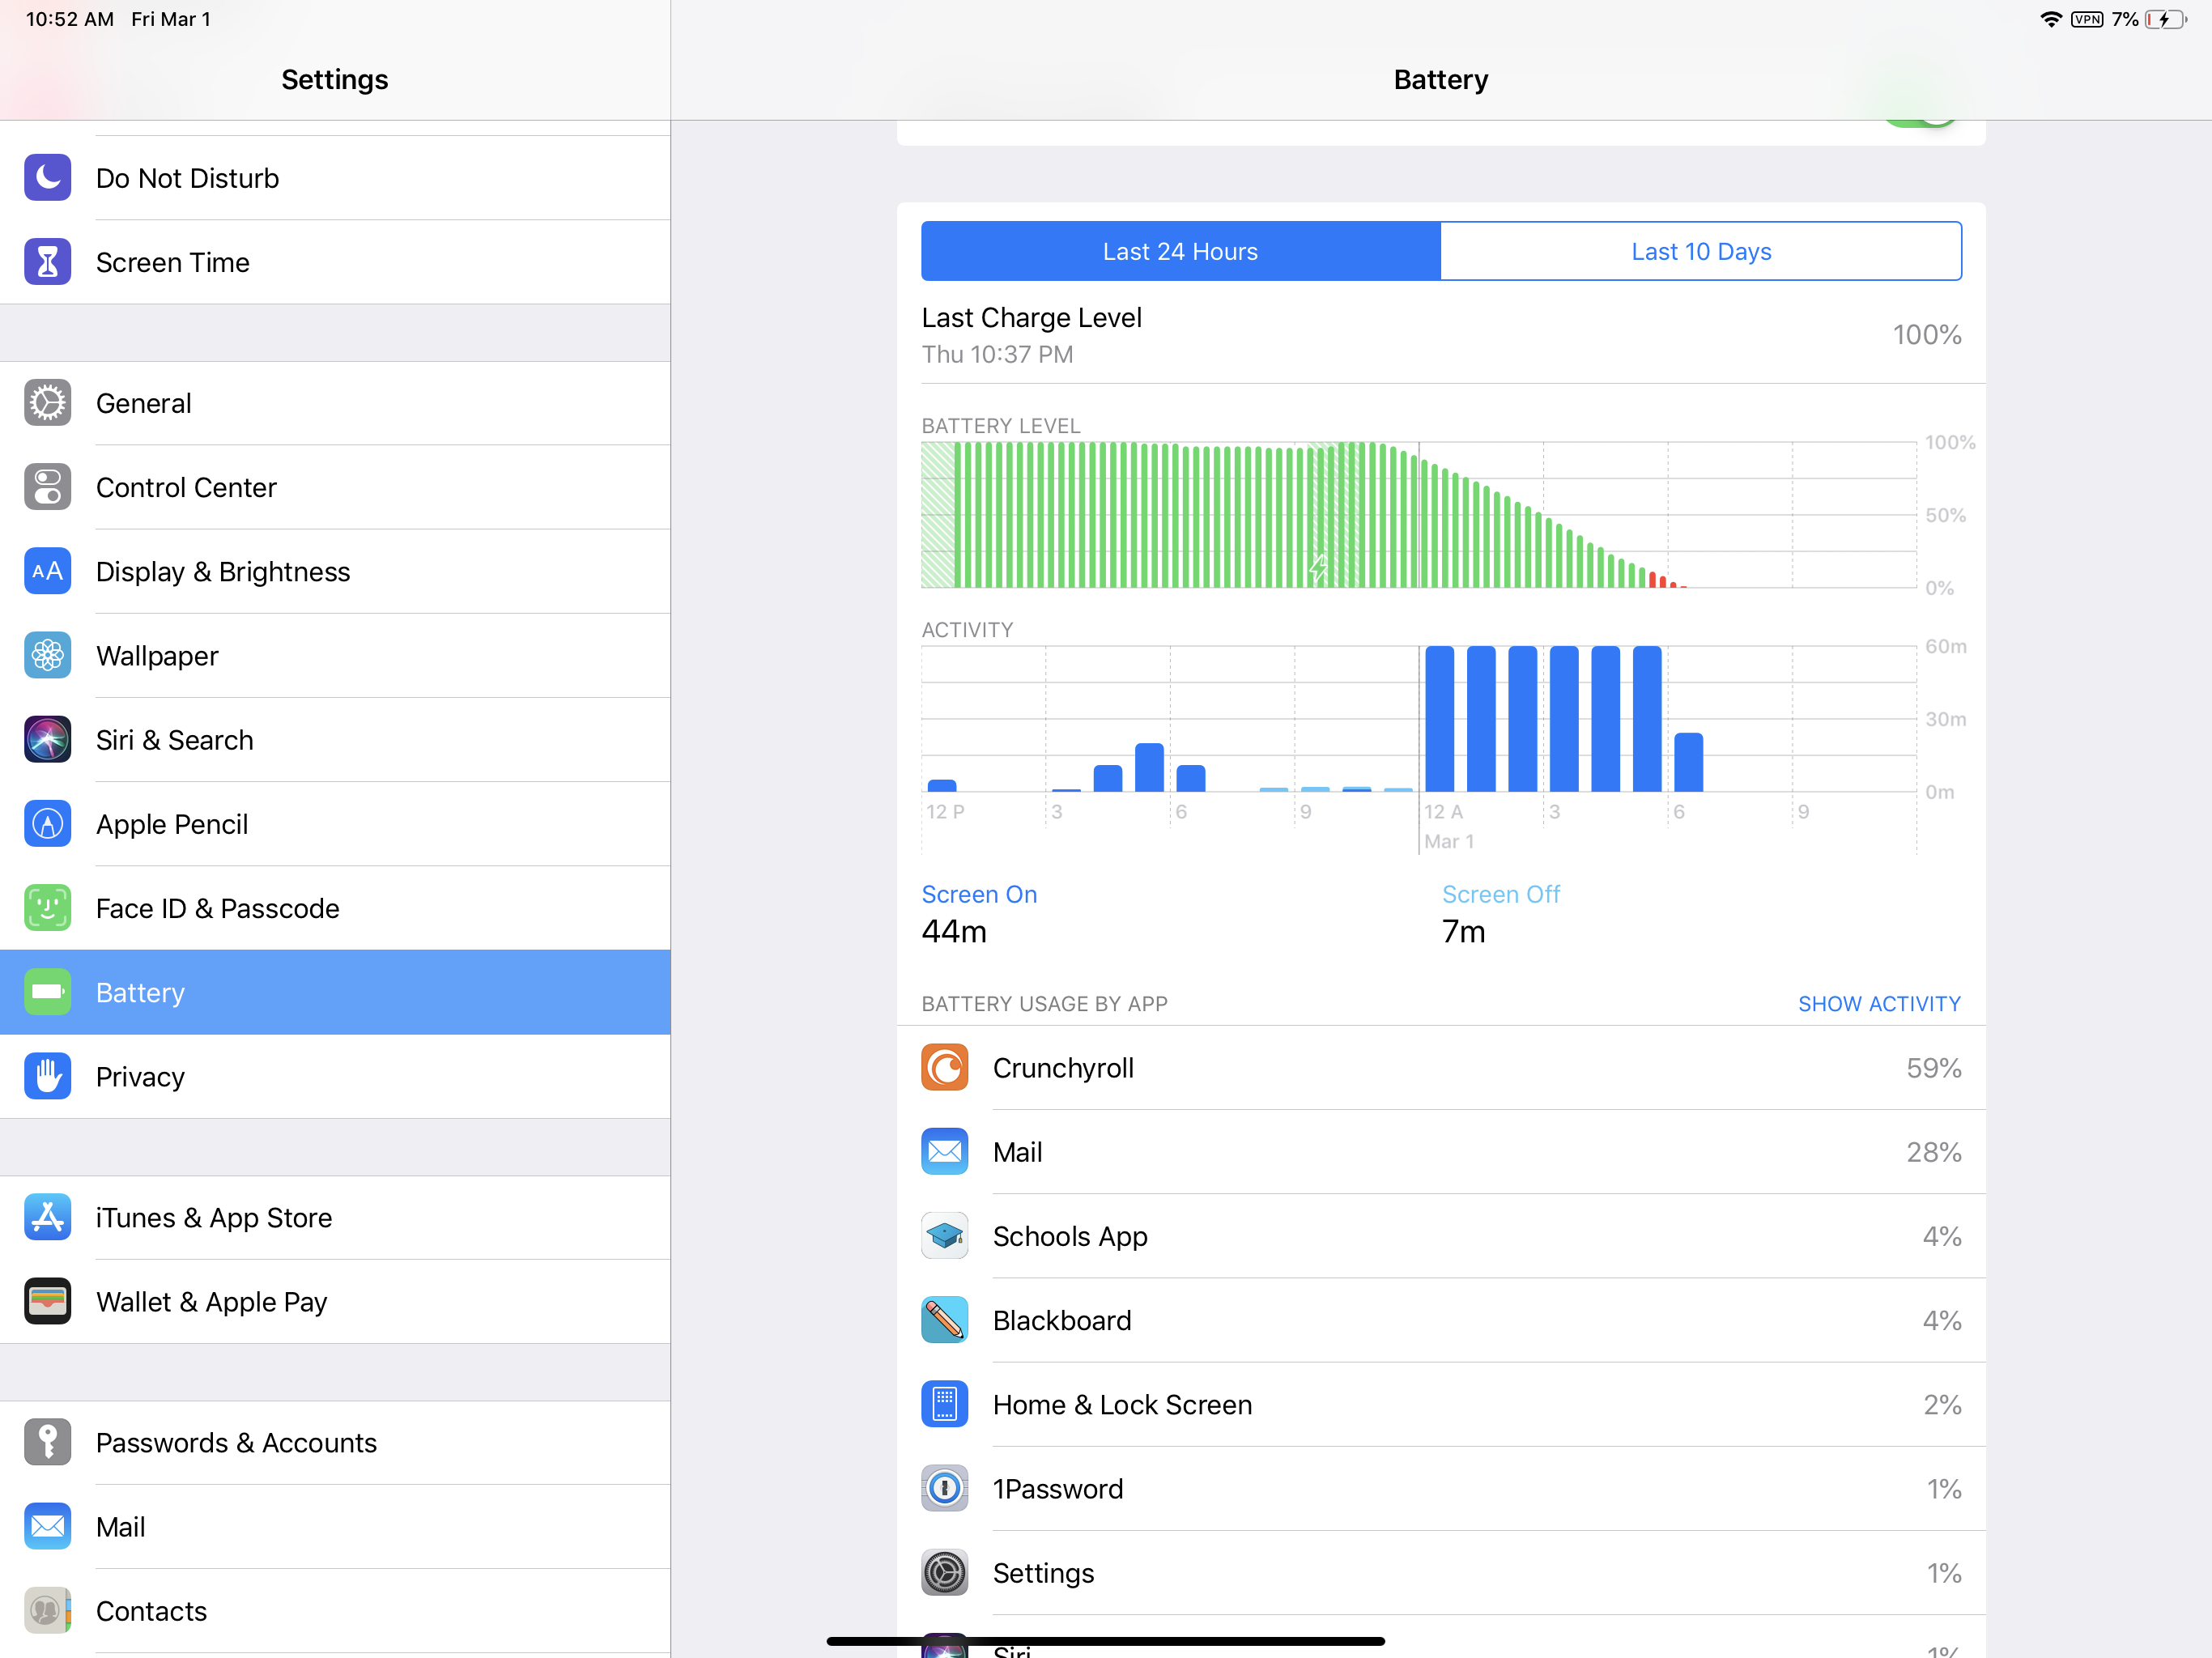Tap the Do Not Disturb moon icon
This screenshot has height=1658, width=2212.
(47, 177)
